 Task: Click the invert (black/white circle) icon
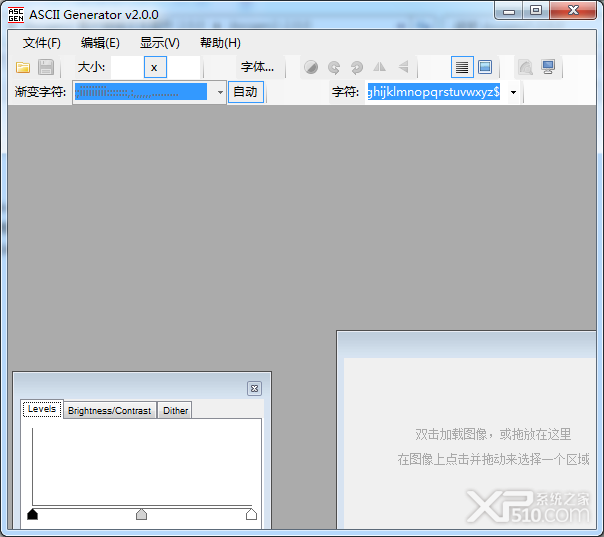311,67
